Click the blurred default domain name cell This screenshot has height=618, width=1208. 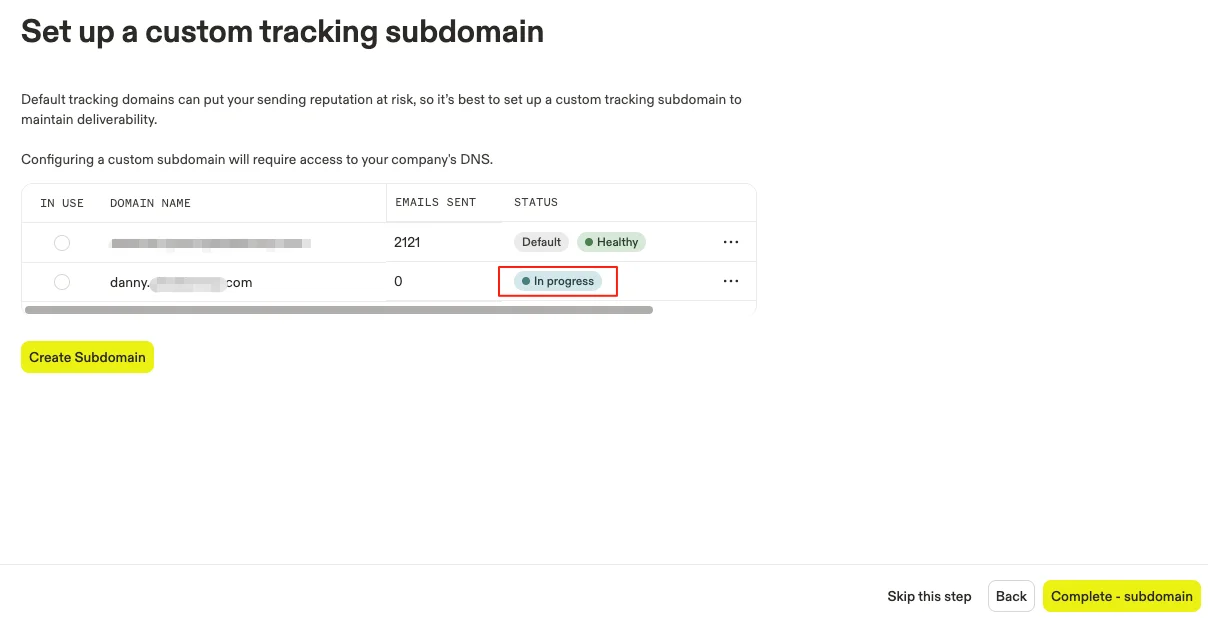coord(210,243)
